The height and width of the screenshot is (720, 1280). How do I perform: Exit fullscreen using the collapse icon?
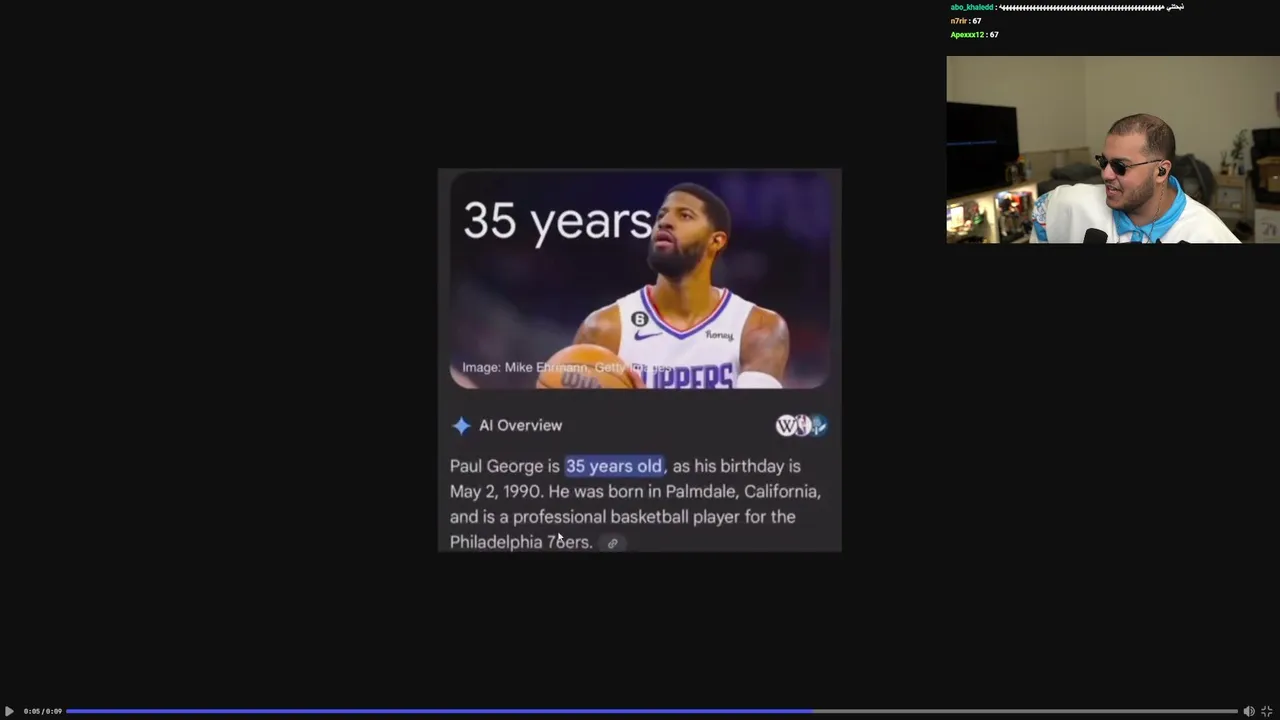1267,711
